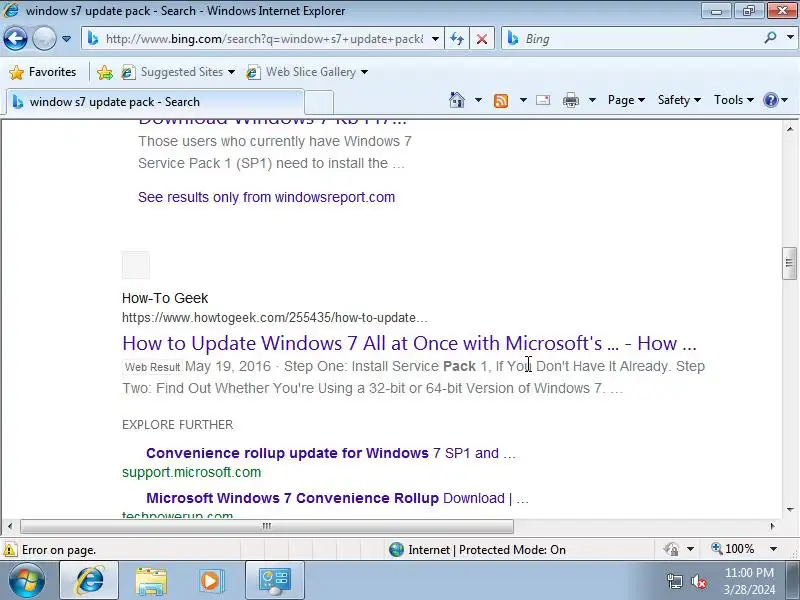Click the grayed Forward navigation arrow
This screenshot has height=600, width=800.
coord(44,39)
